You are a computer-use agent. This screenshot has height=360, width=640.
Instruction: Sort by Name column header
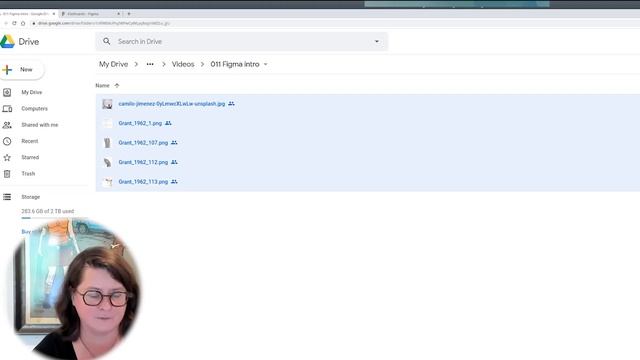[102, 85]
